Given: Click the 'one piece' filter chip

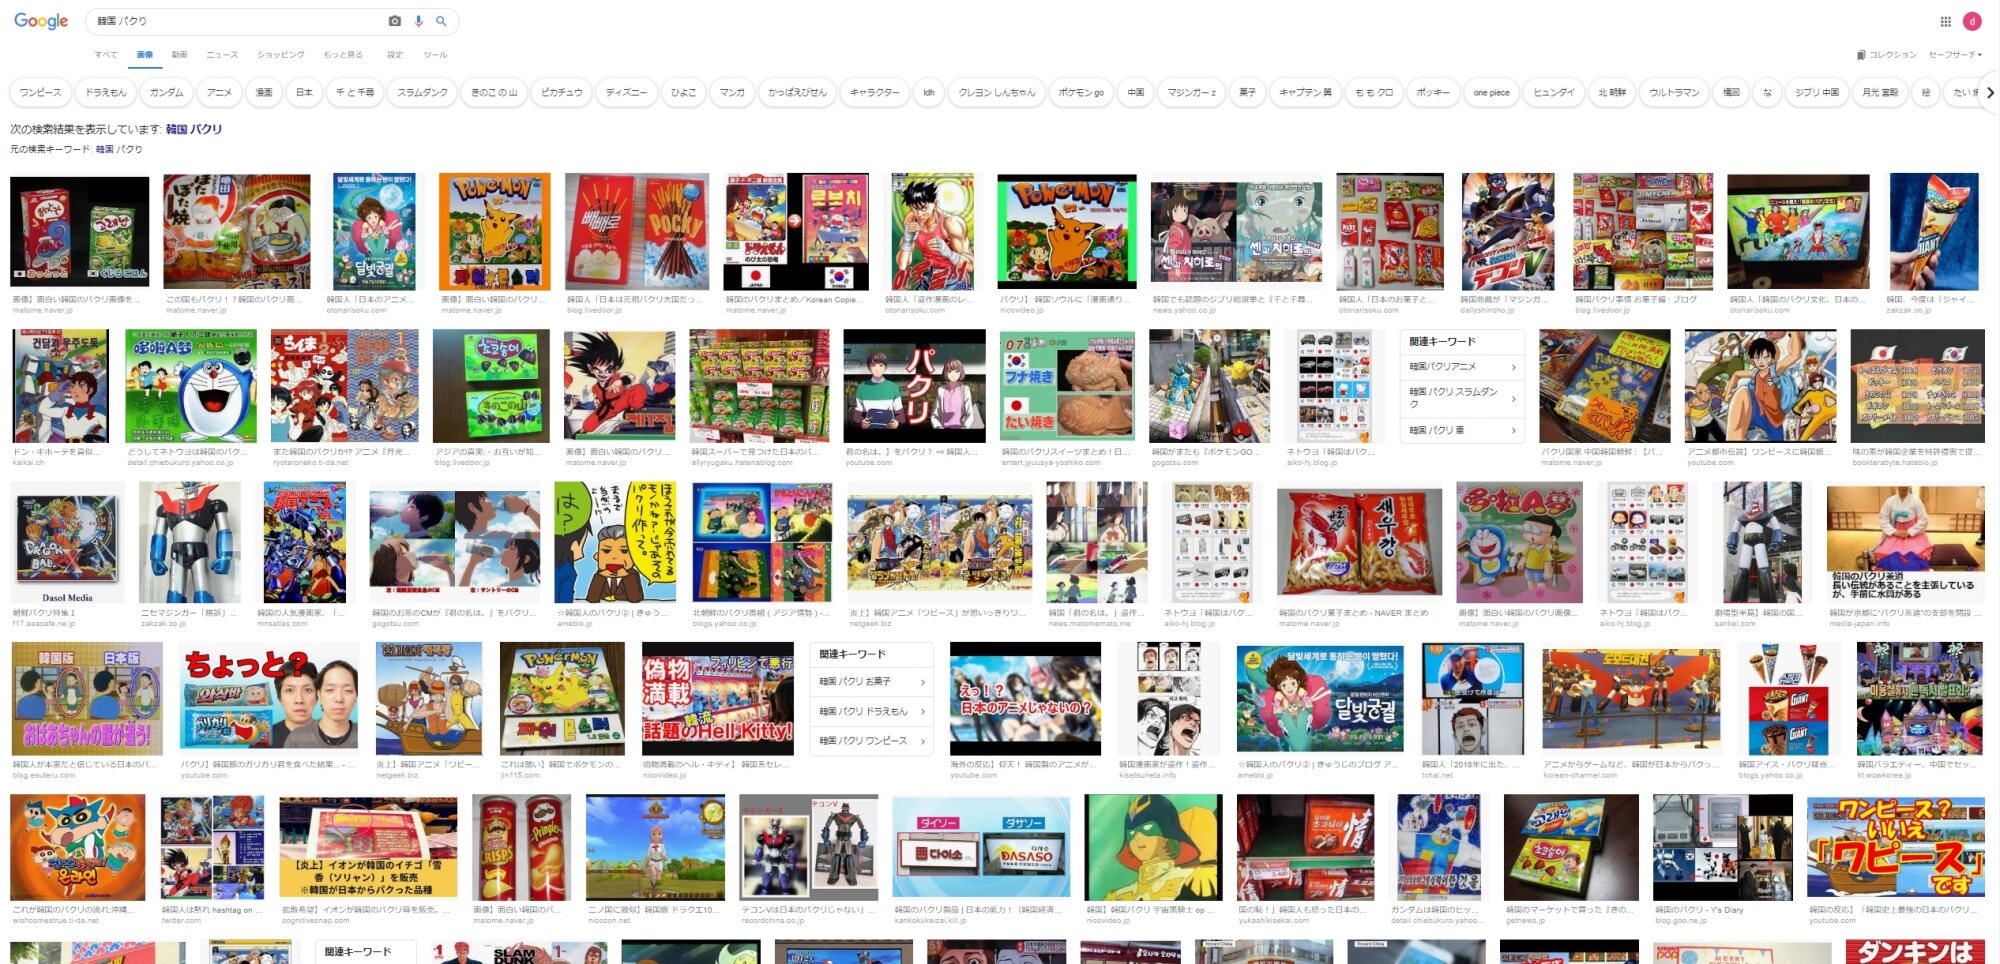Looking at the screenshot, I should click(1491, 93).
